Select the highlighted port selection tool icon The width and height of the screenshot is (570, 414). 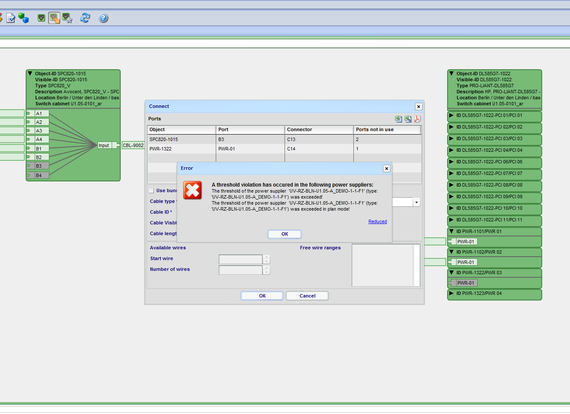[x=54, y=18]
